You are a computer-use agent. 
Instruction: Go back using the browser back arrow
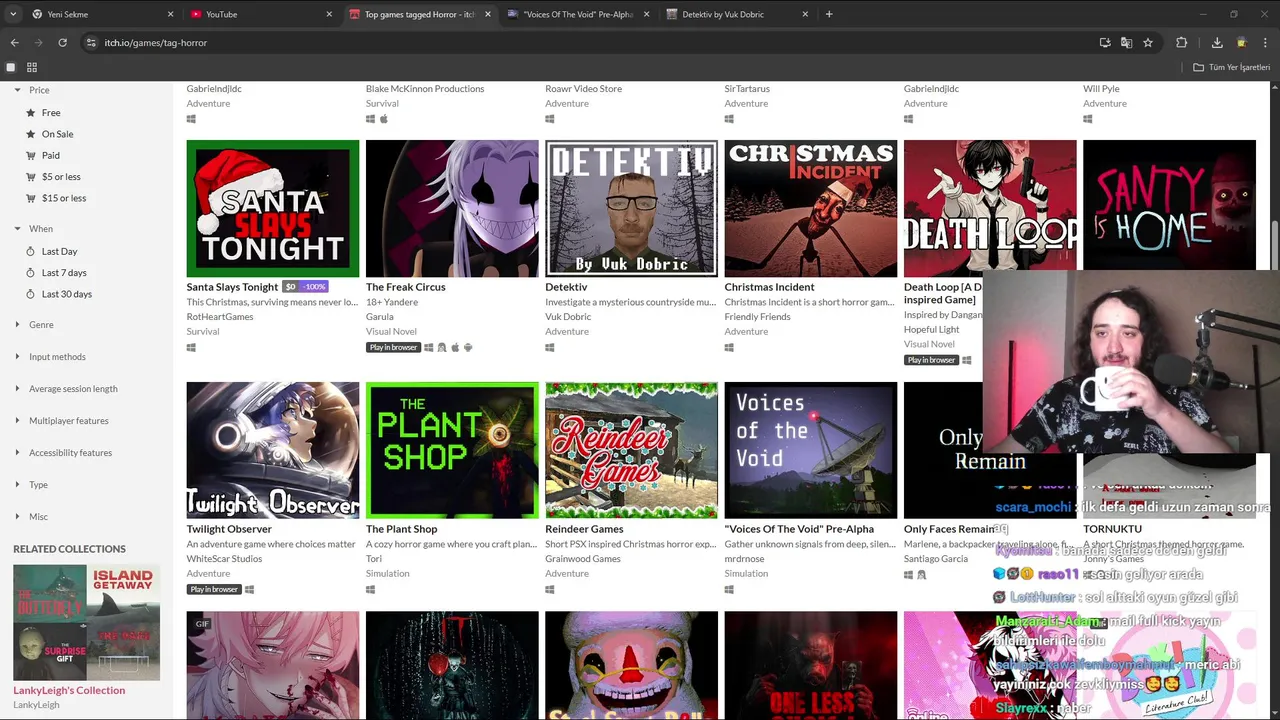tap(14, 43)
